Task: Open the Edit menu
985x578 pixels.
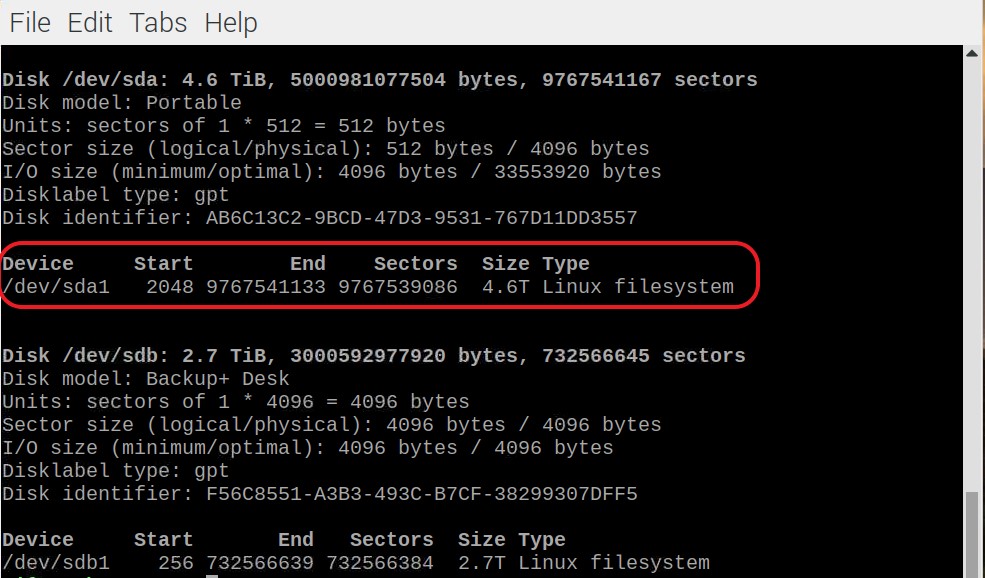Action: [90, 22]
